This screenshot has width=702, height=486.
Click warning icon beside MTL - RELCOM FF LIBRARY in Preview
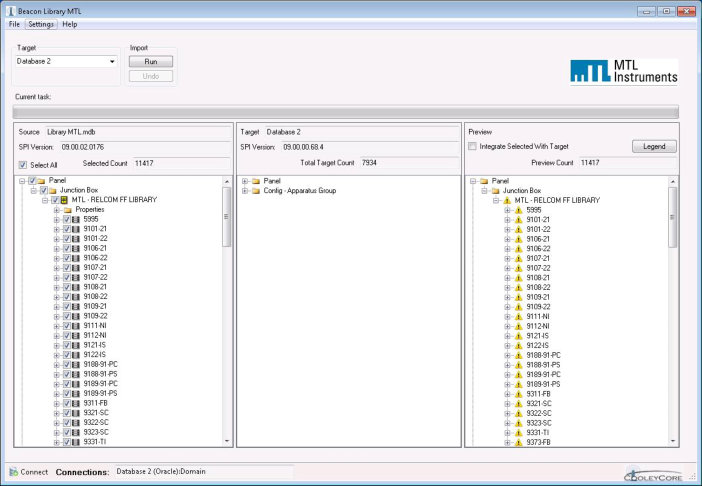pyautogui.click(x=507, y=200)
